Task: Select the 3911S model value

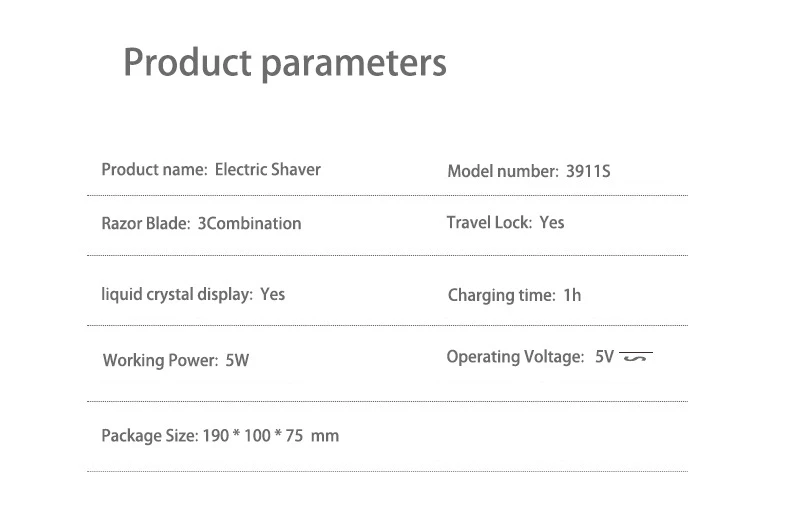Action: pyautogui.click(x=588, y=171)
